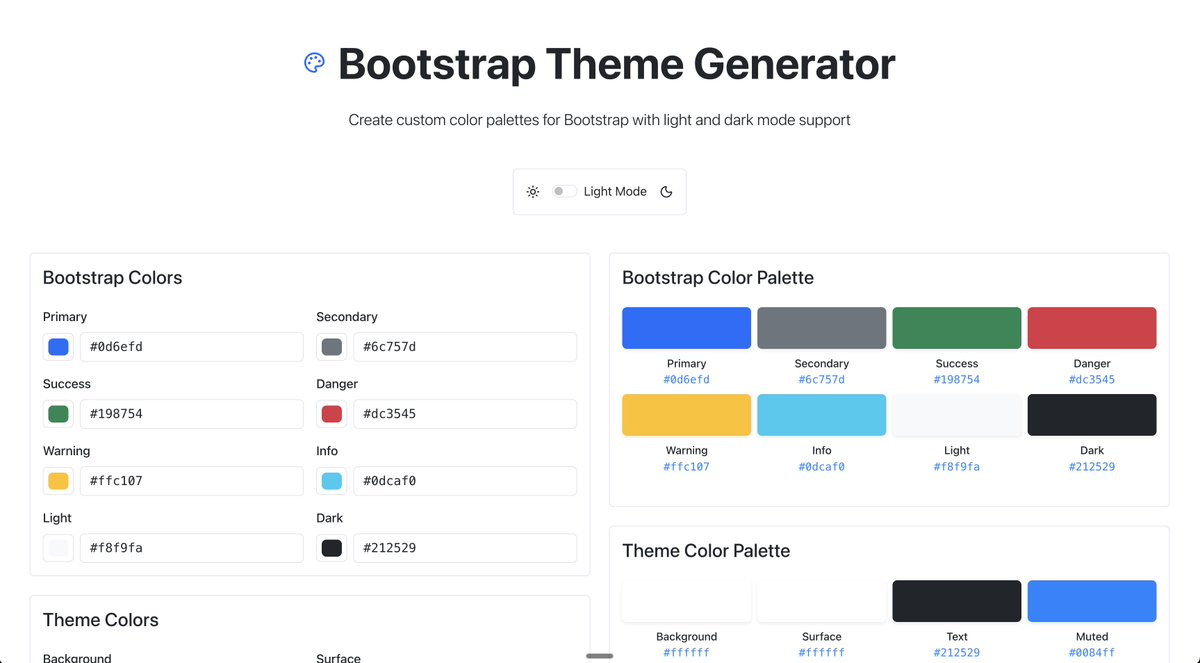The height and width of the screenshot is (663, 1200).
Task: Open the Warning color picker swatch
Action: click(58, 481)
